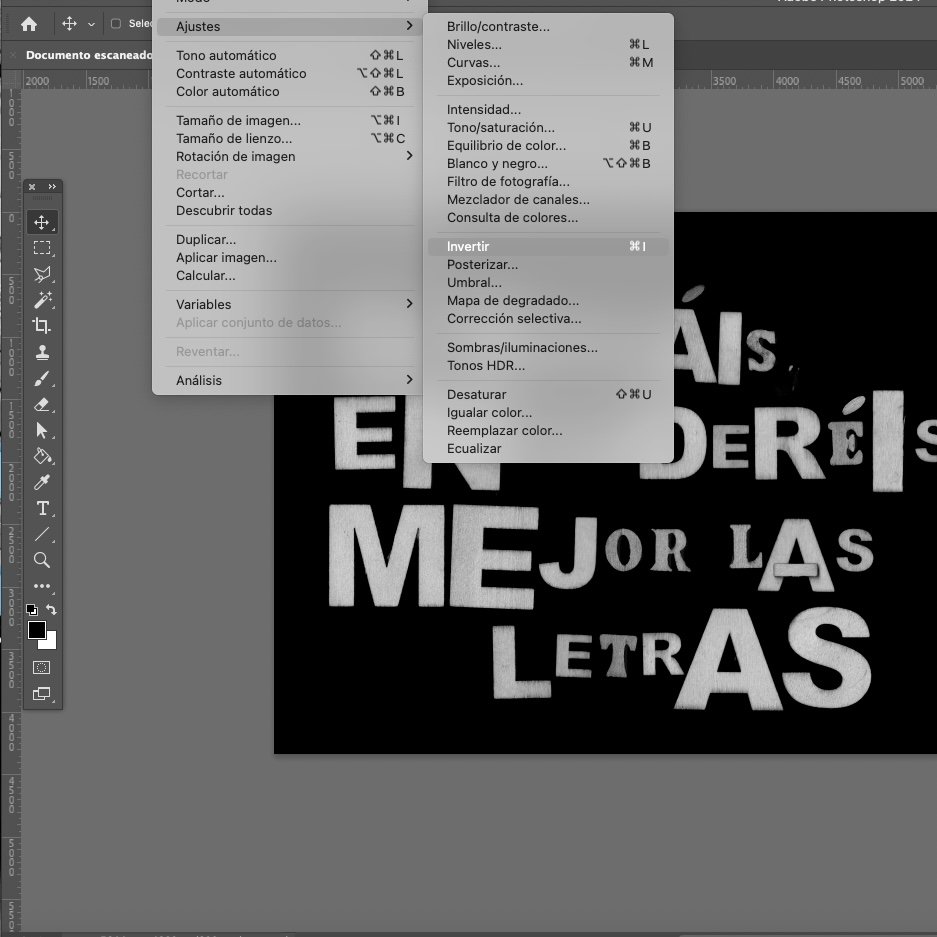
Task: Open Niveles adjustment
Action: (x=548, y=44)
